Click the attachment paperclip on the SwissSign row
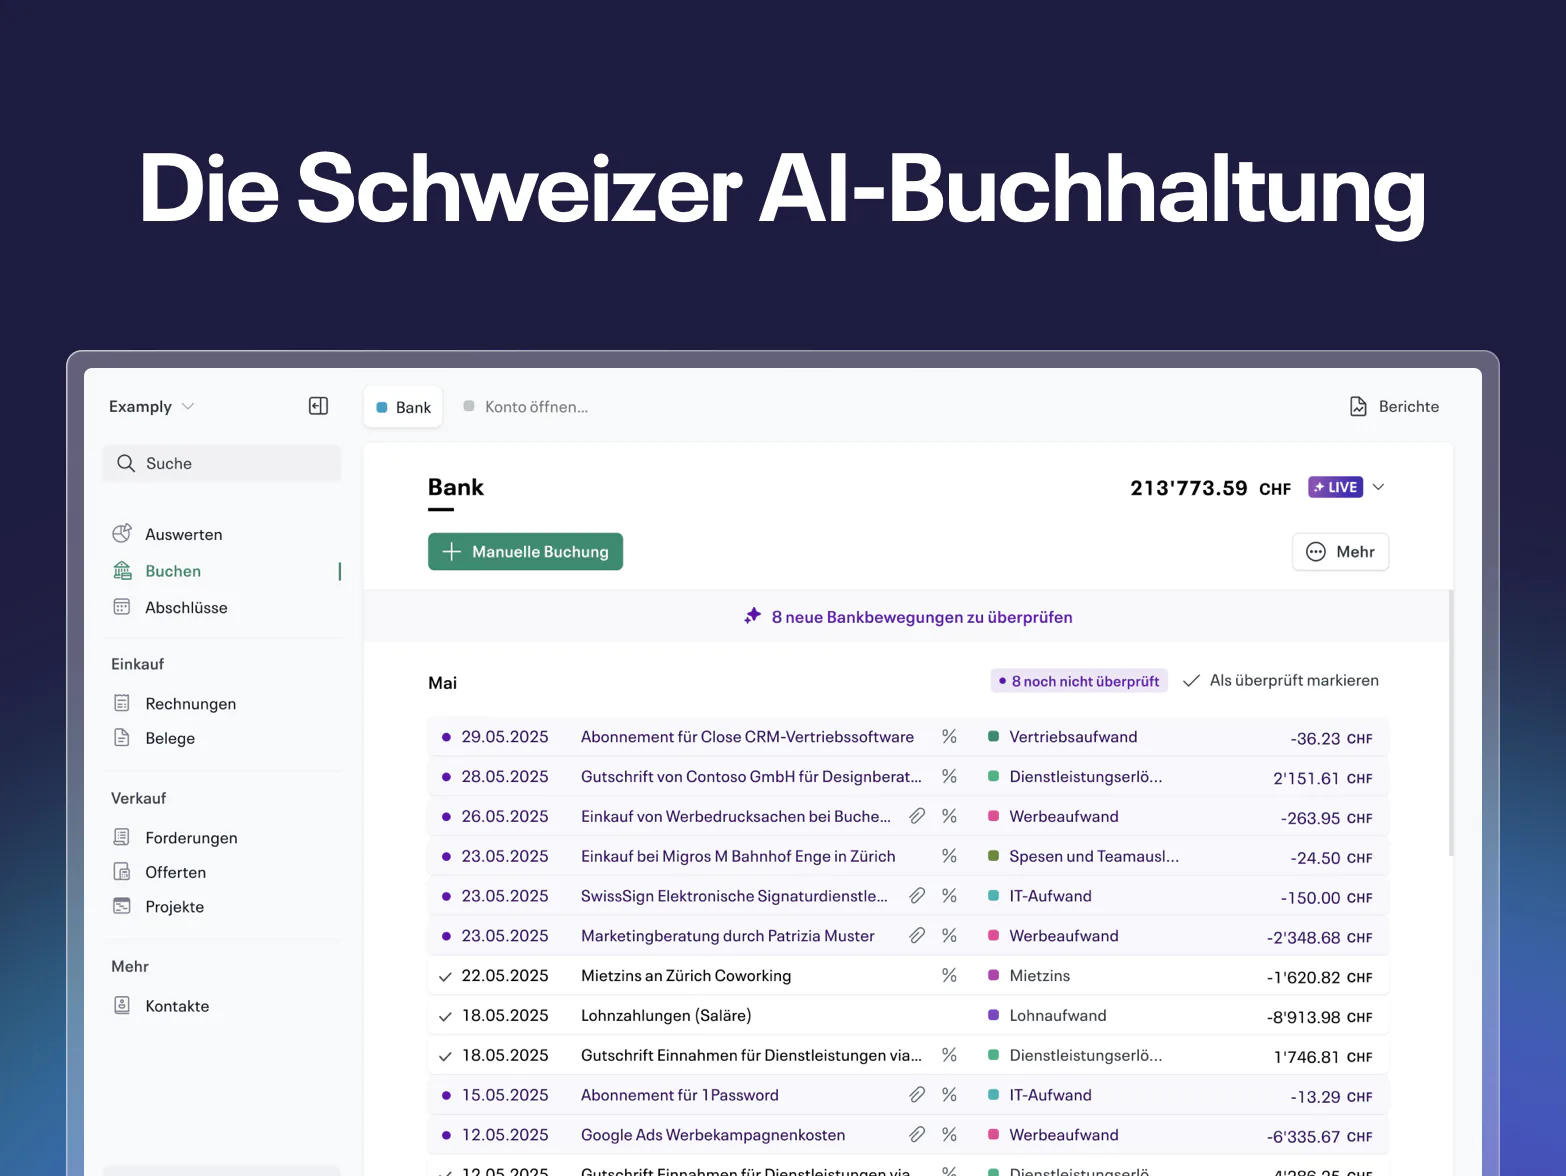Screen dimensions: 1566x1176 (917, 896)
